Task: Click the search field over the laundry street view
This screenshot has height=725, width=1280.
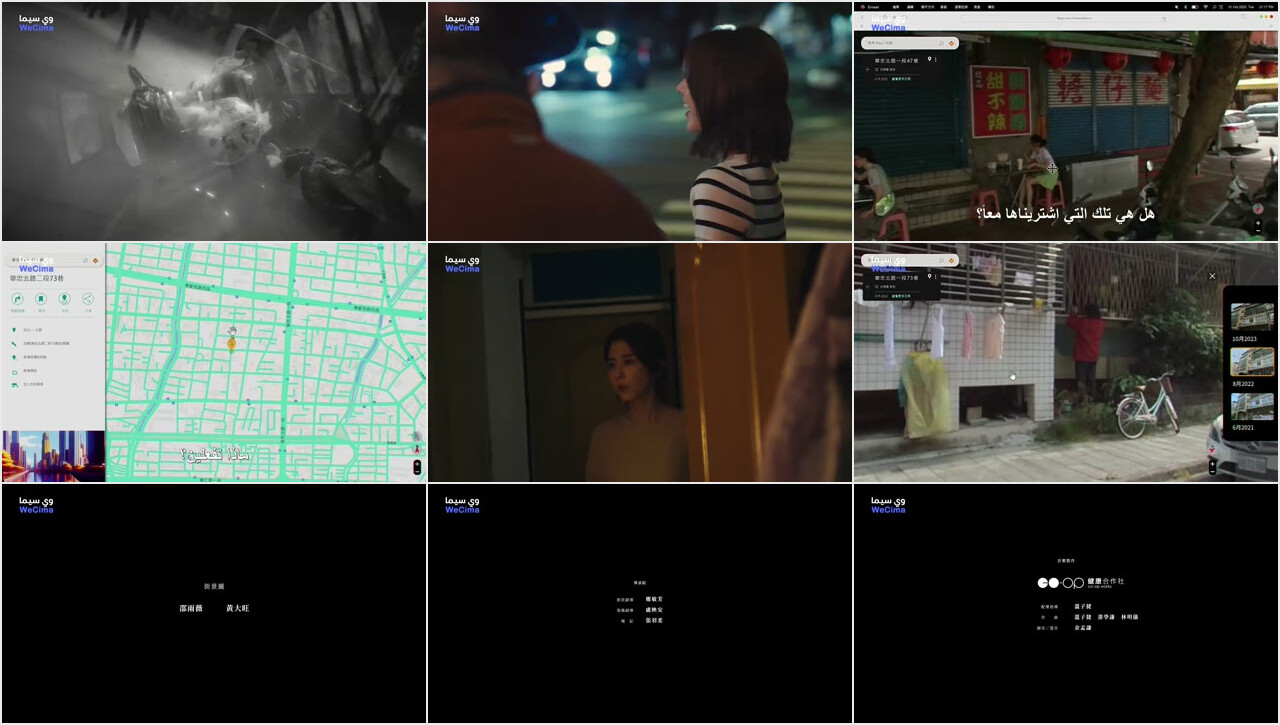Action: tap(908, 260)
